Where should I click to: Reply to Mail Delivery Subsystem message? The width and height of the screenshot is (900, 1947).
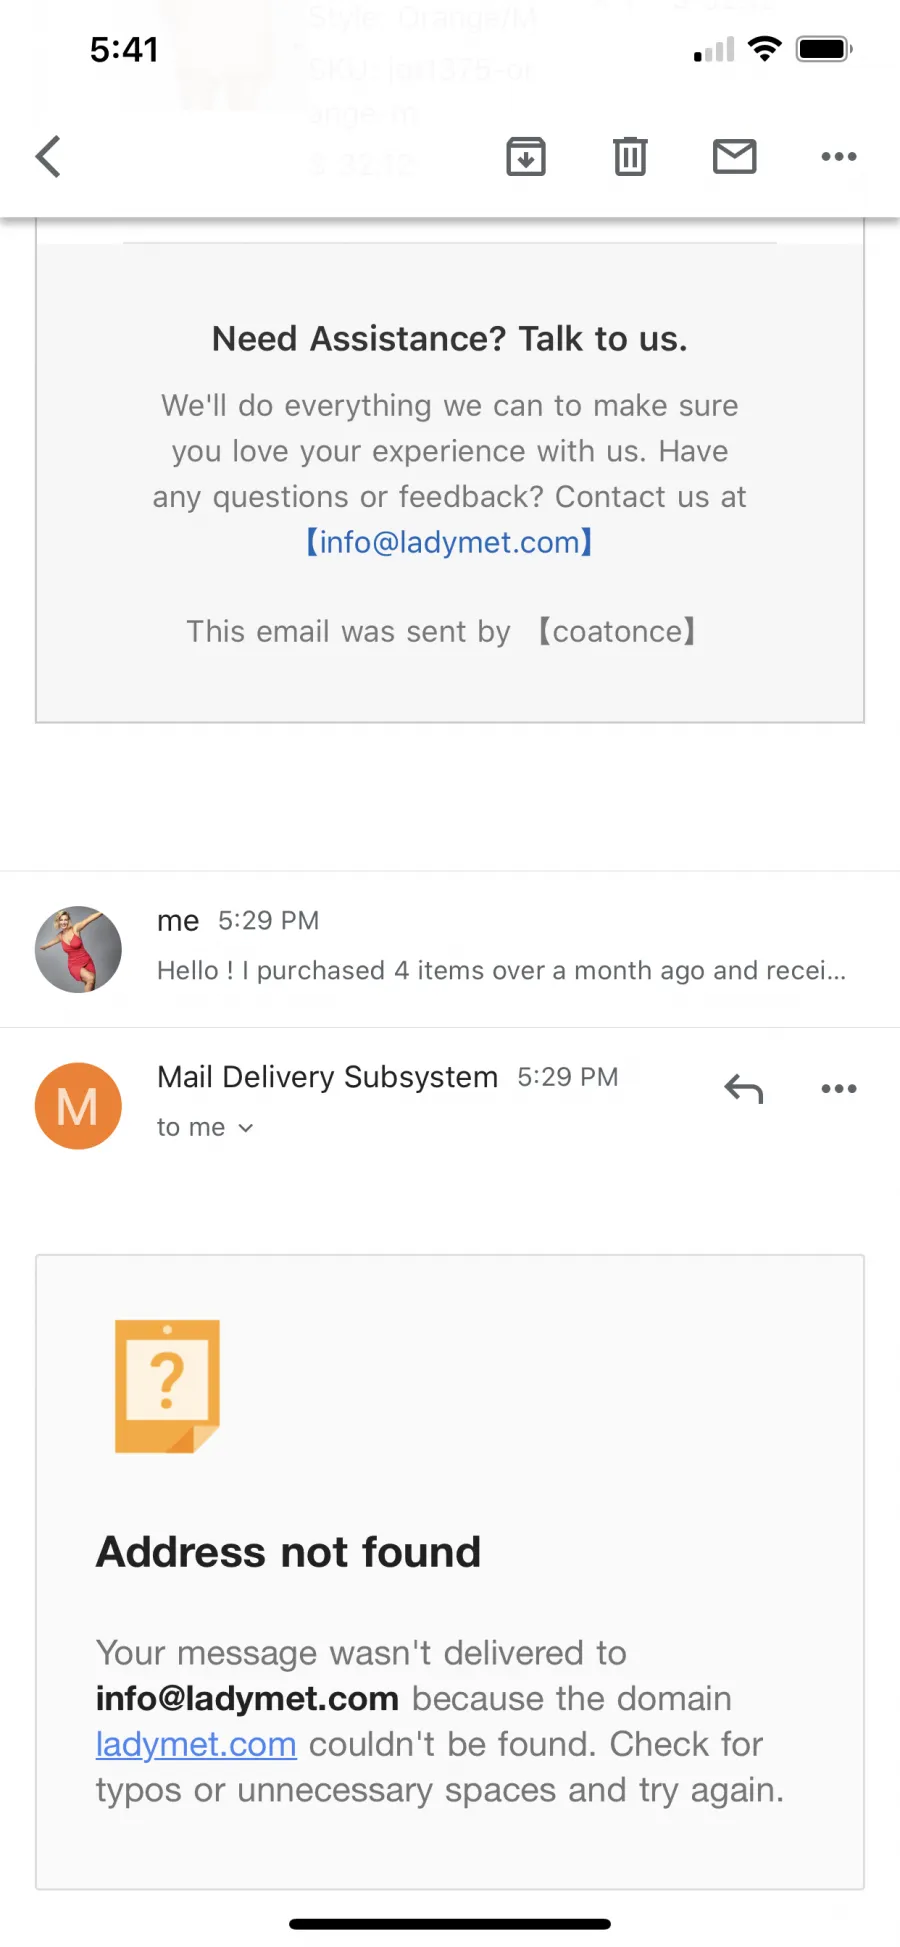[744, 1088]
